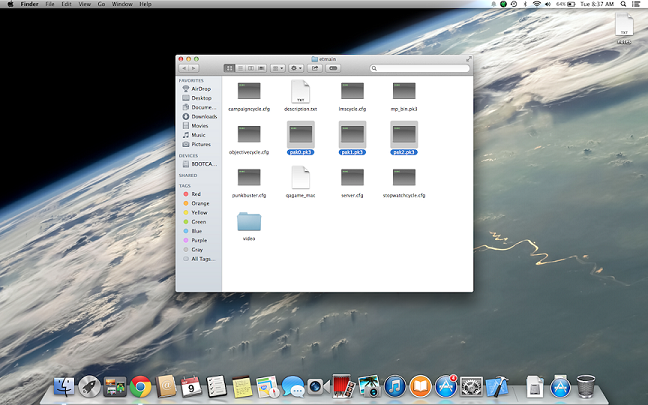Open the Go menu
The image size is (648, 405).
(101, 4)
